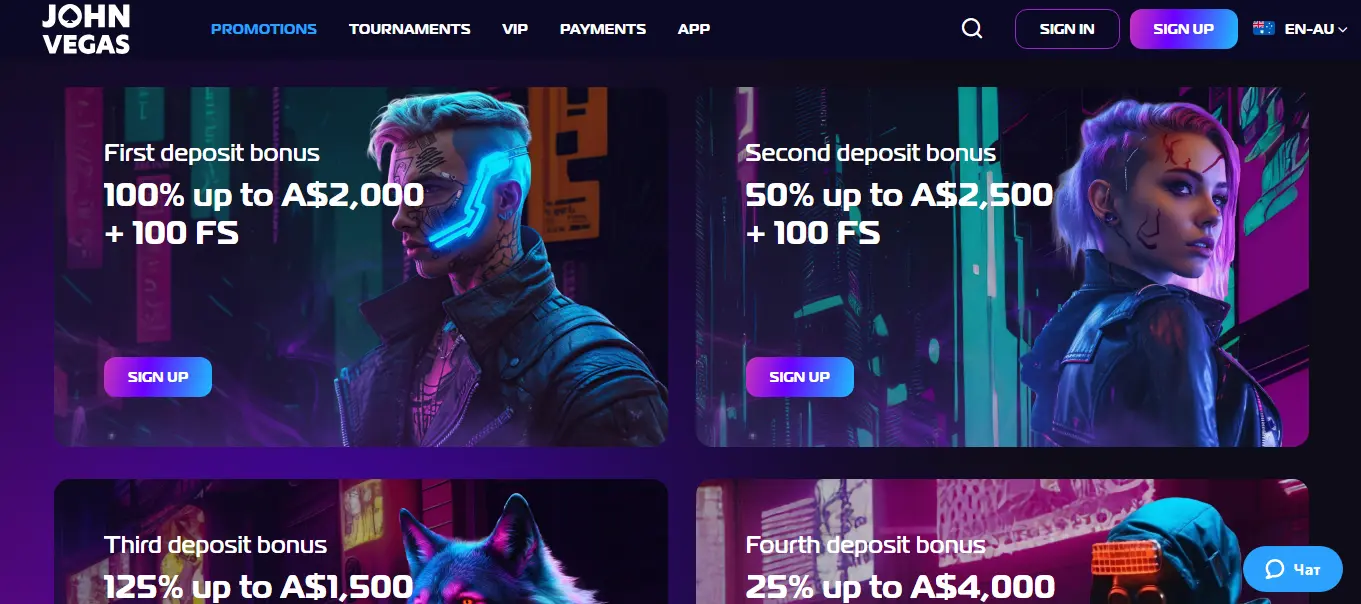
Task: Sign up for second deposit bonus
Action: 800,377
